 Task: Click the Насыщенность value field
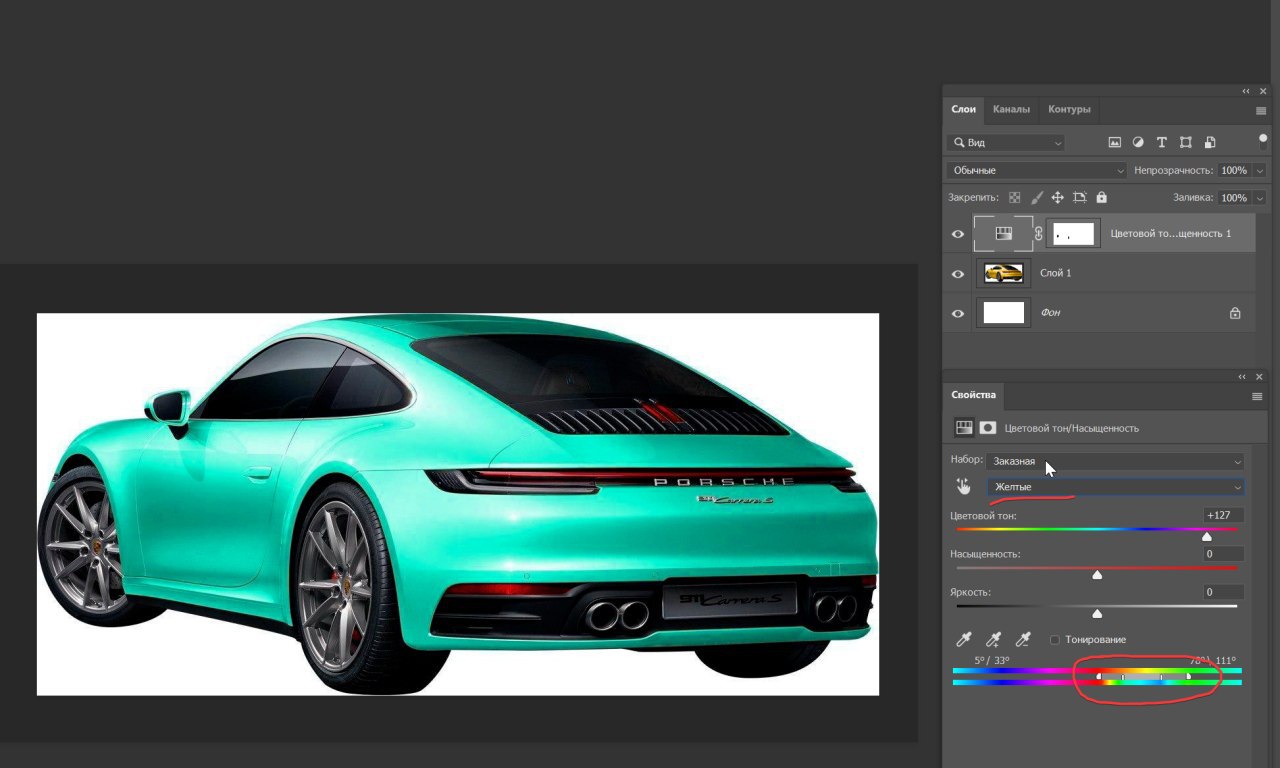1224,554
